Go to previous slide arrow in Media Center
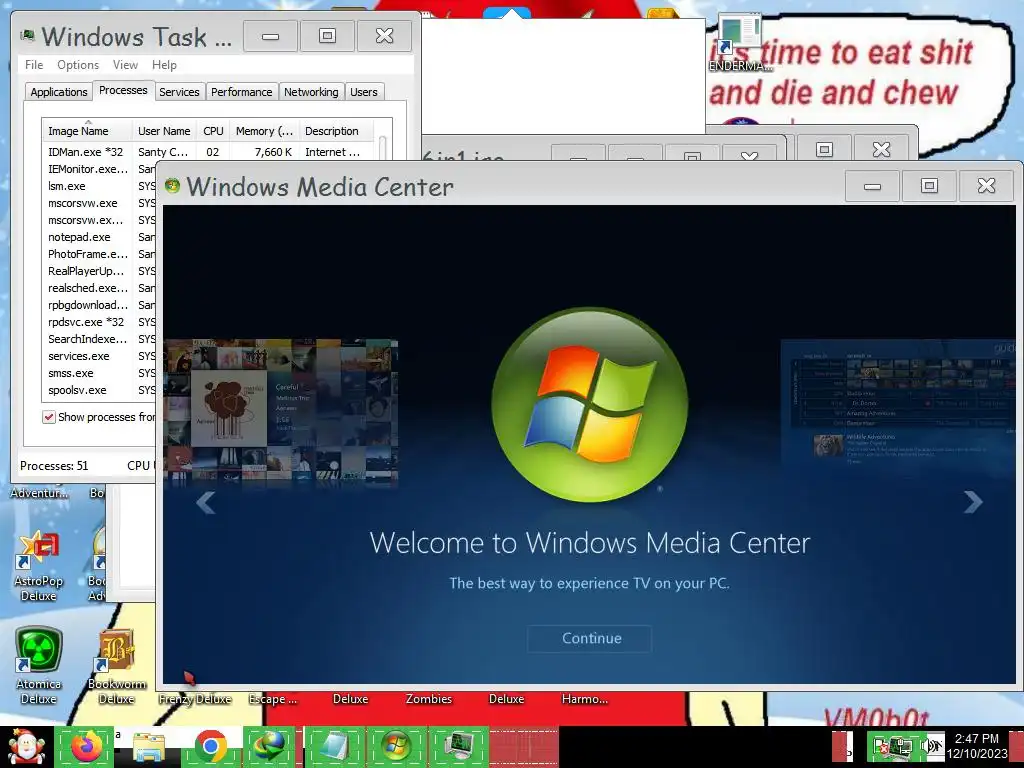Image resolution: width=1024 pixels, height=768 pixels. [x=206, y=502]
